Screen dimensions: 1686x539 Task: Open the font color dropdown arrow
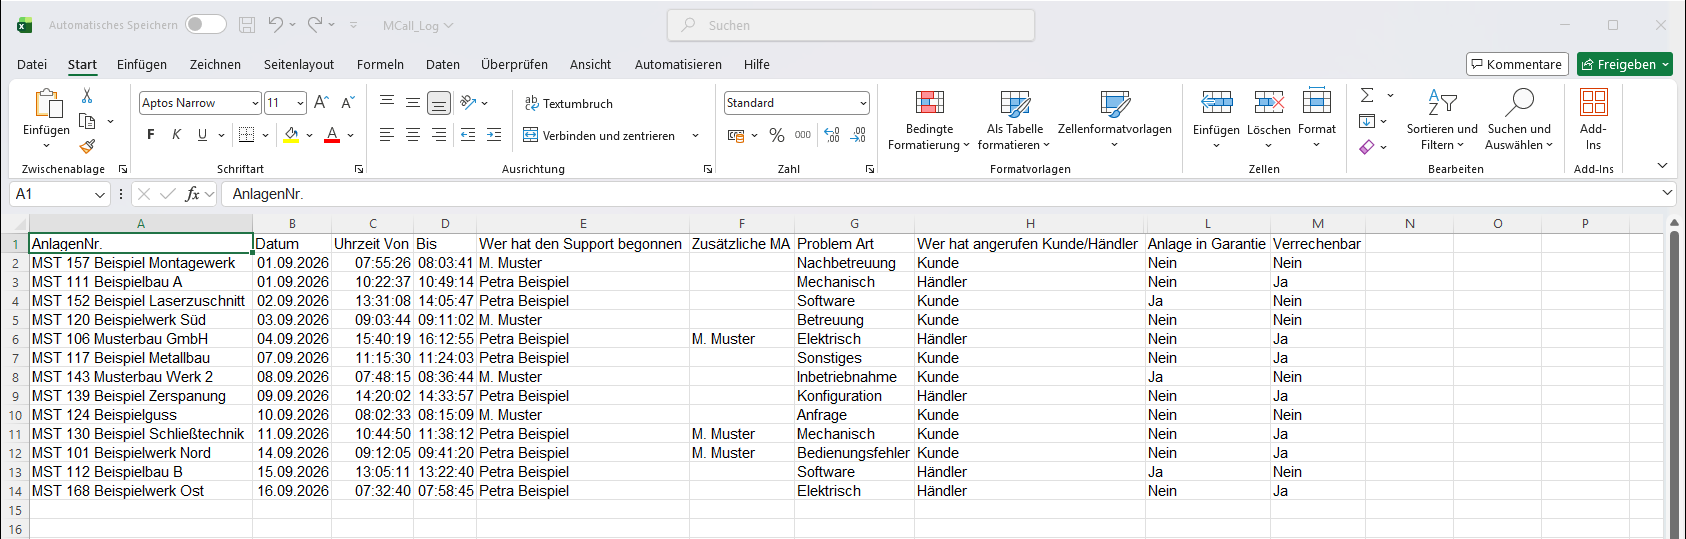351,135
